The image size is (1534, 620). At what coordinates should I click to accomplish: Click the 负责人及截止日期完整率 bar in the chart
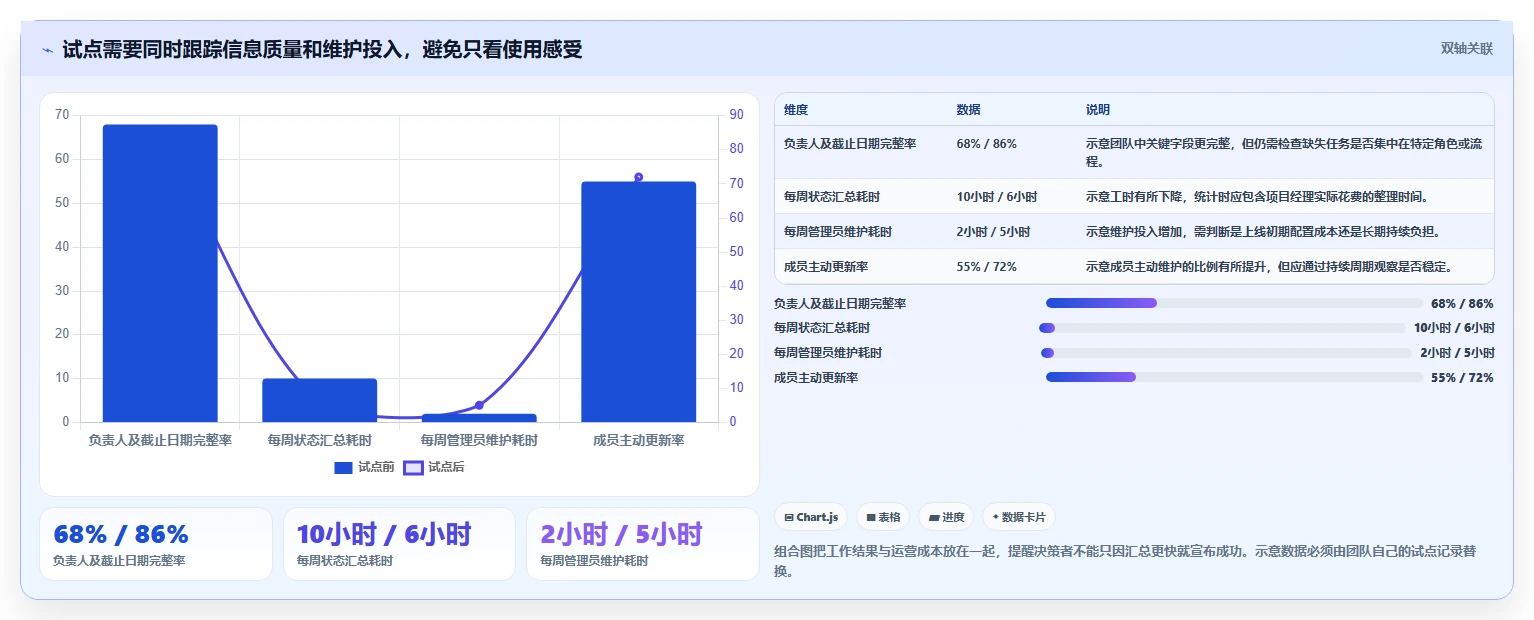[160, 273]
